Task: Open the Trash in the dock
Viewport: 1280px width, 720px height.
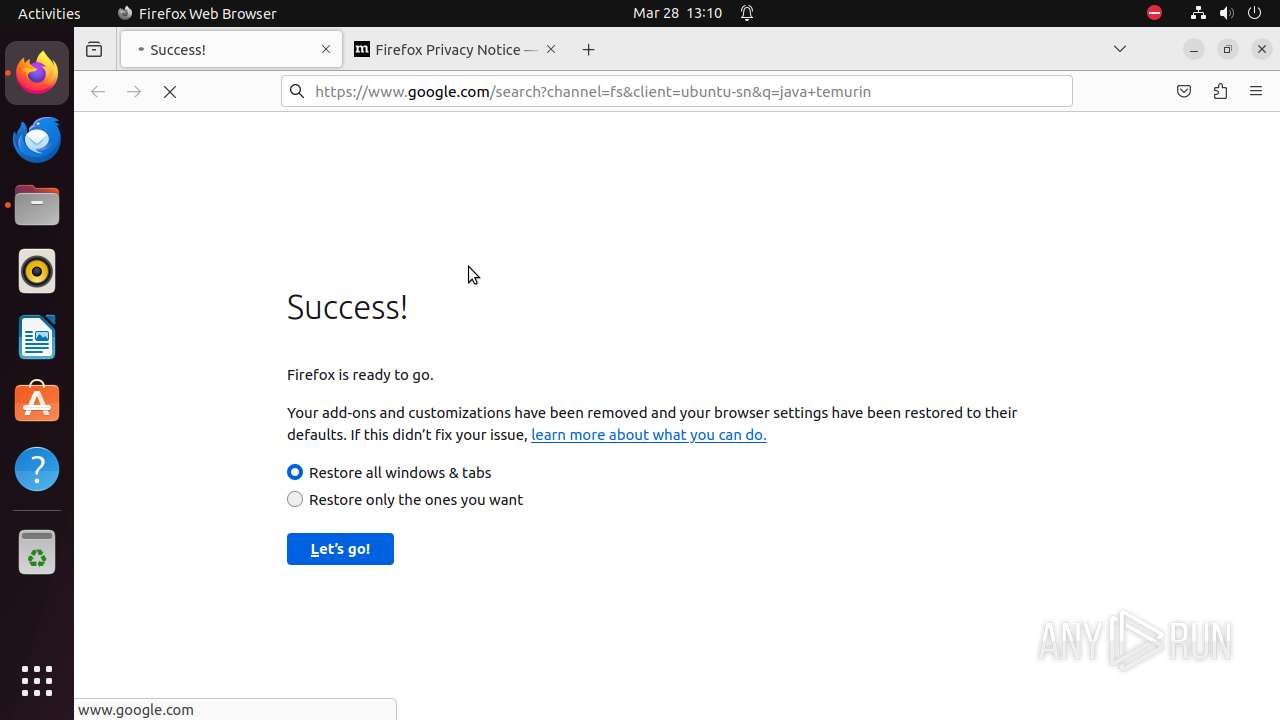Action: (x=37, y=551)
